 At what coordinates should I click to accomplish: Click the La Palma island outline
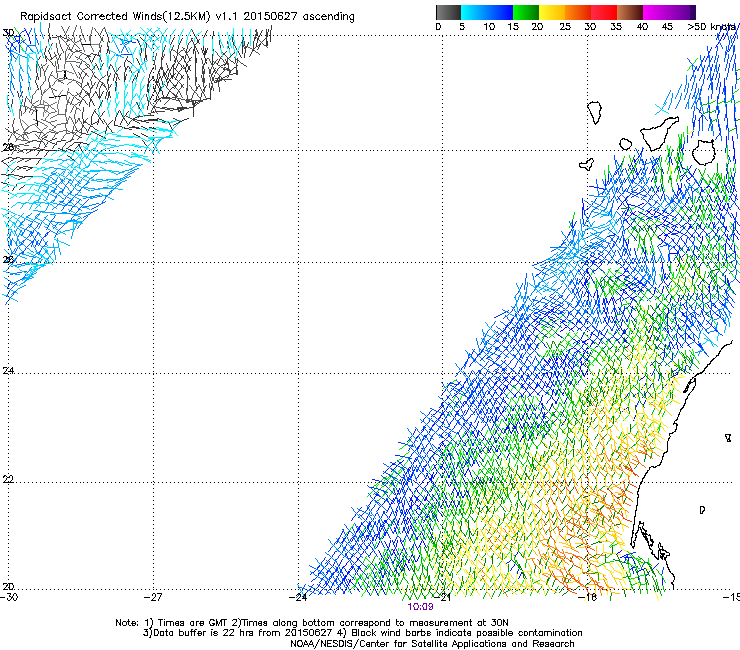pyautogui.click(x=595, y=113)
